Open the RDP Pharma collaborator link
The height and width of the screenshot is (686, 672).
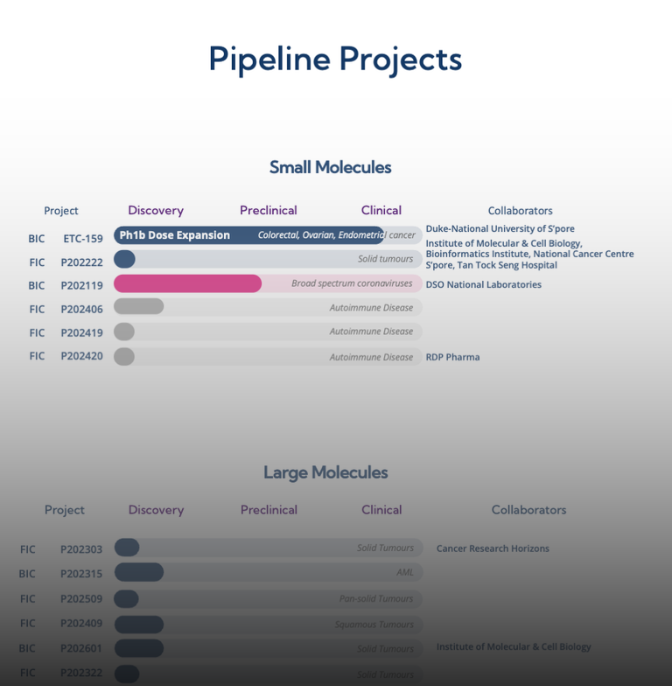452,357
